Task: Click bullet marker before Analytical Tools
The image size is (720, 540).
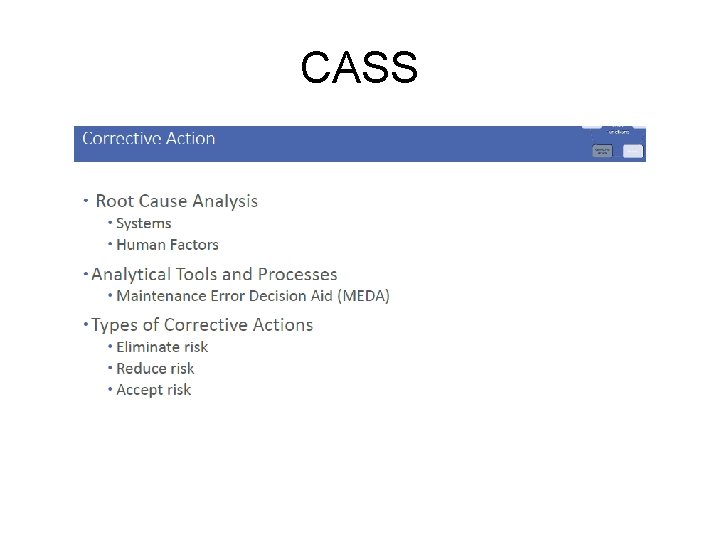Action: pyautogui.click(x=86, y=273)
